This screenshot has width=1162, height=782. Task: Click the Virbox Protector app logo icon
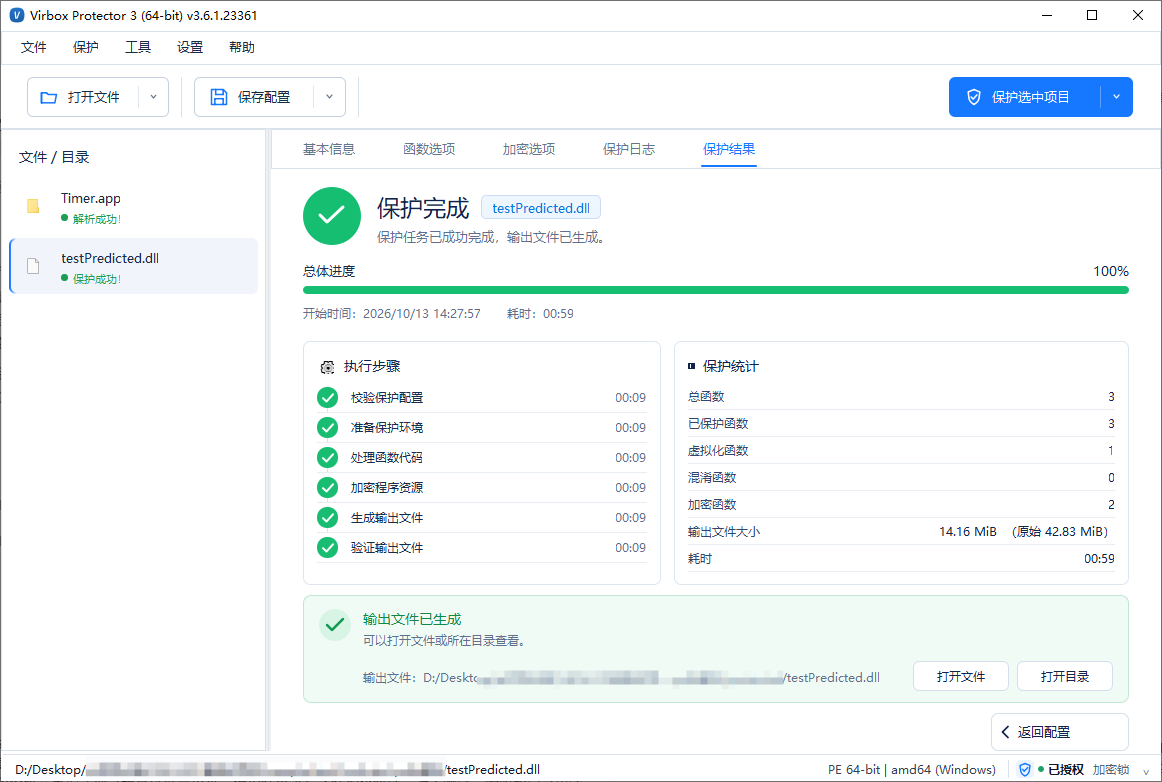(x=16, y=15)
